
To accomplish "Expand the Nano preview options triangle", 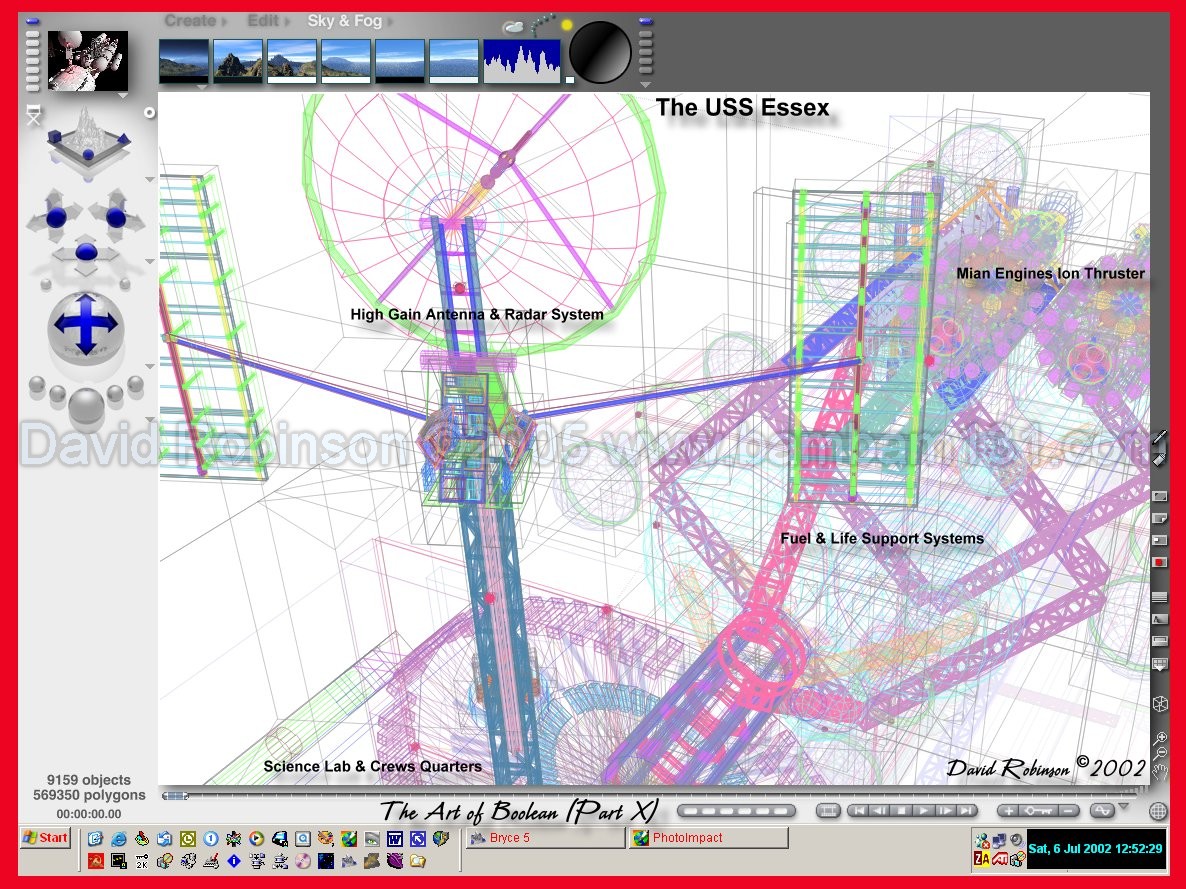I will click(x=123, y=96).
